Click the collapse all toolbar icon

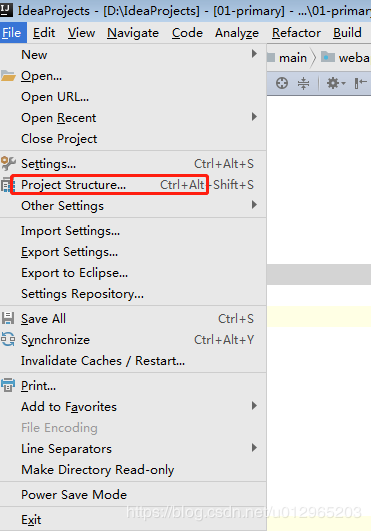coord(303,83)
